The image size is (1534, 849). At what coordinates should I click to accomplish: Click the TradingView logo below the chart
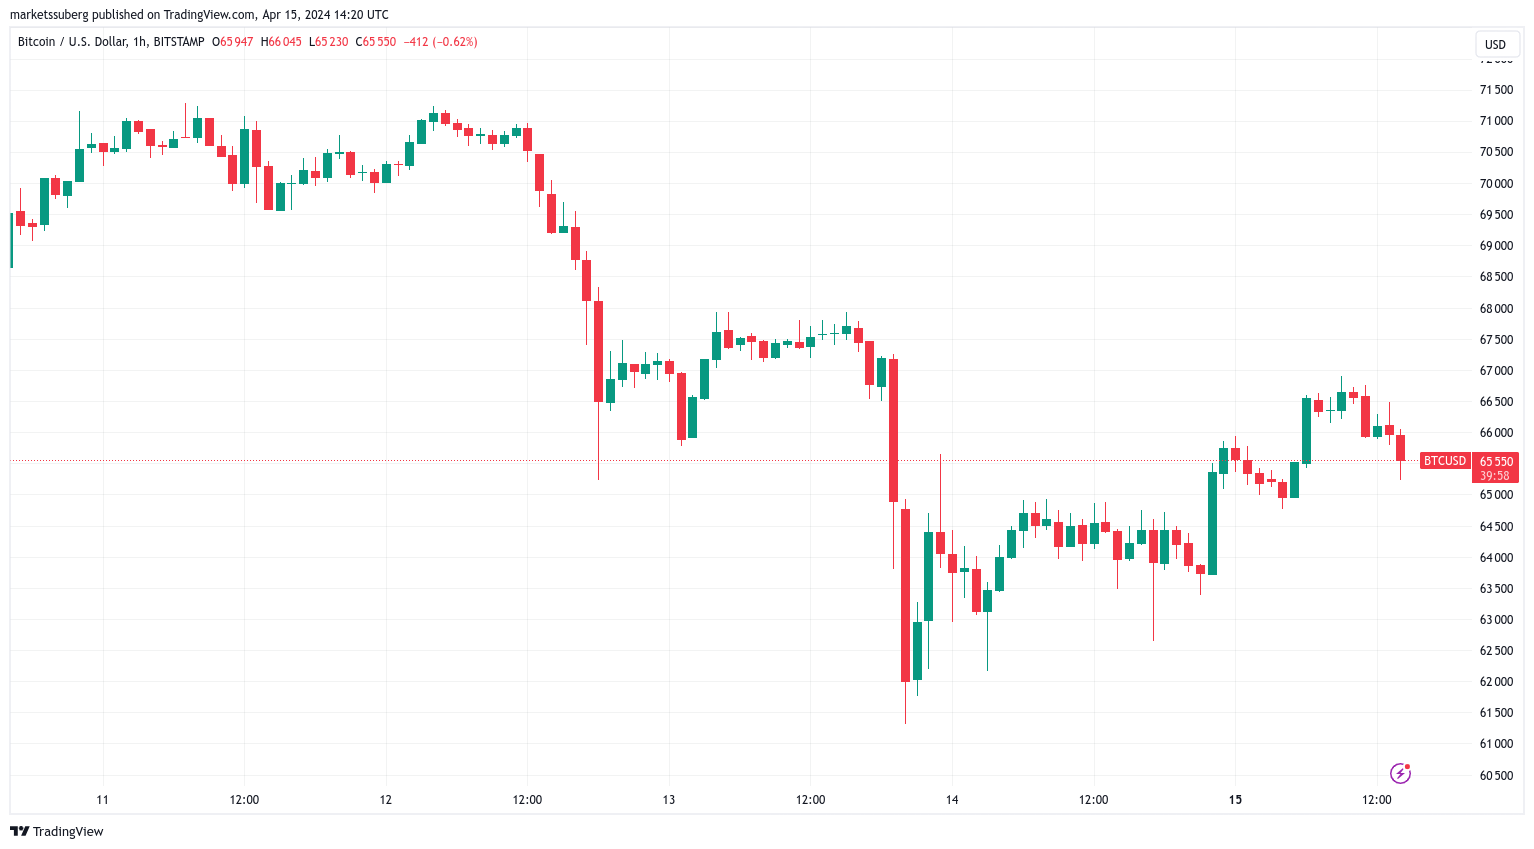tap(57, 831)
